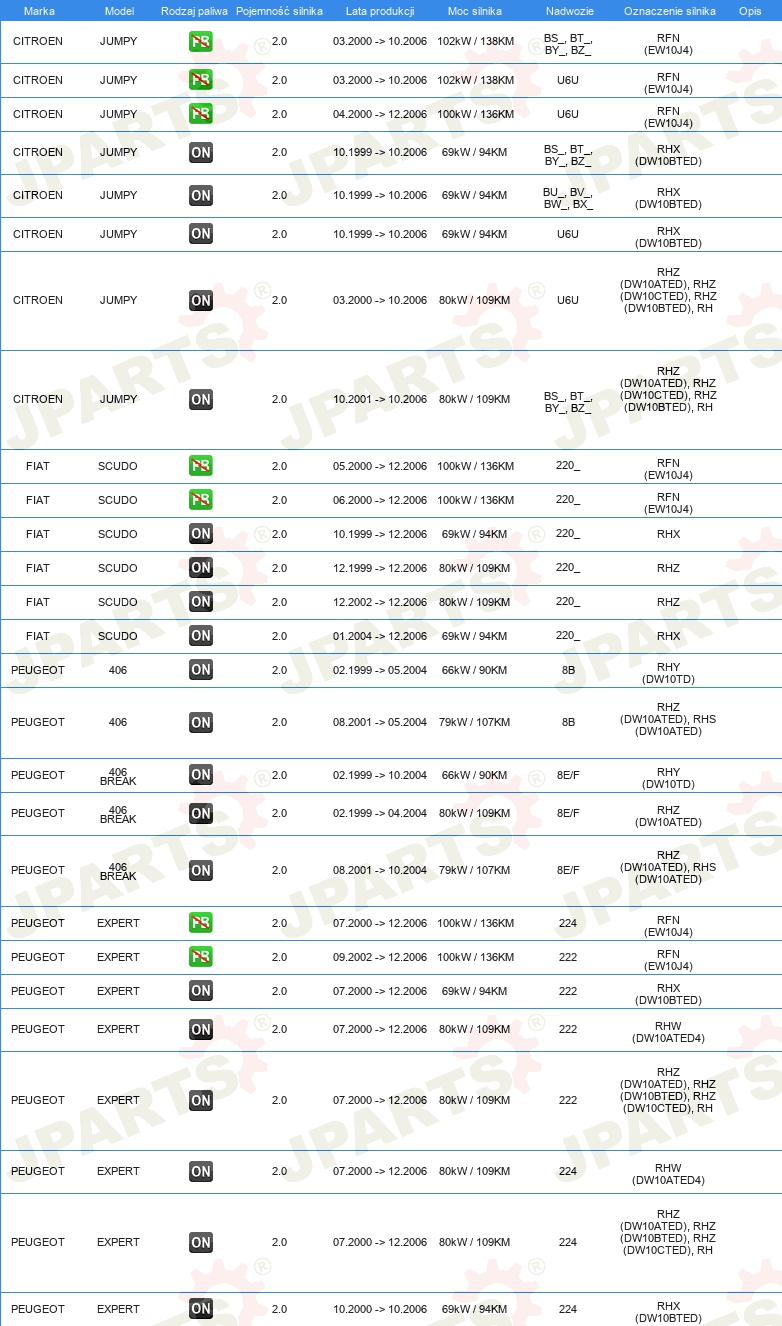Click the Nadwozie column header
Image resolution: width=782 pixels, height=1326 pixels.
pyautogui.click(x=568, y=11)
